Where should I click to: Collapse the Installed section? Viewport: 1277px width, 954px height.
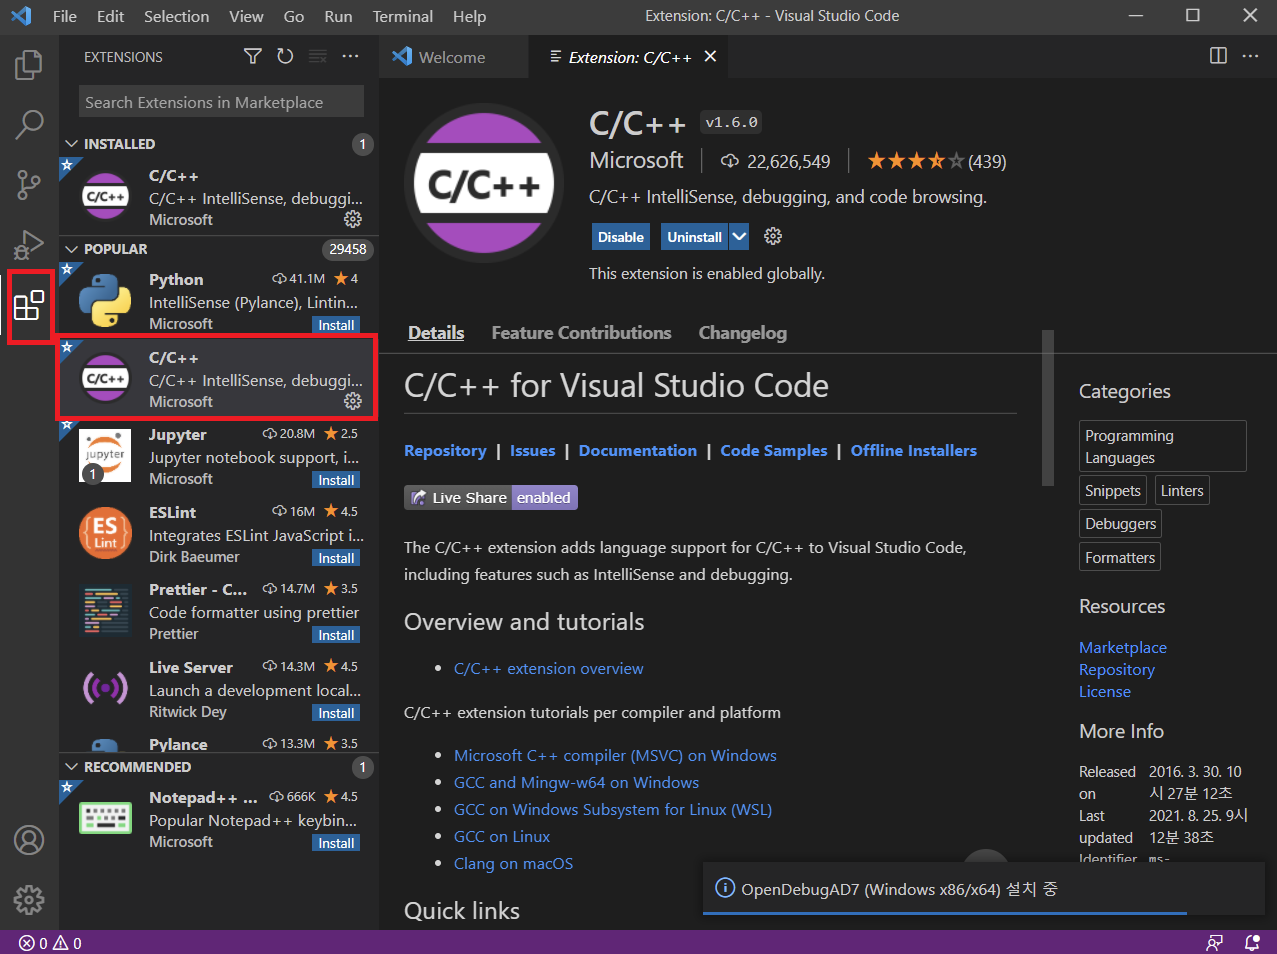pyautogui.click(x=218, y=144)
